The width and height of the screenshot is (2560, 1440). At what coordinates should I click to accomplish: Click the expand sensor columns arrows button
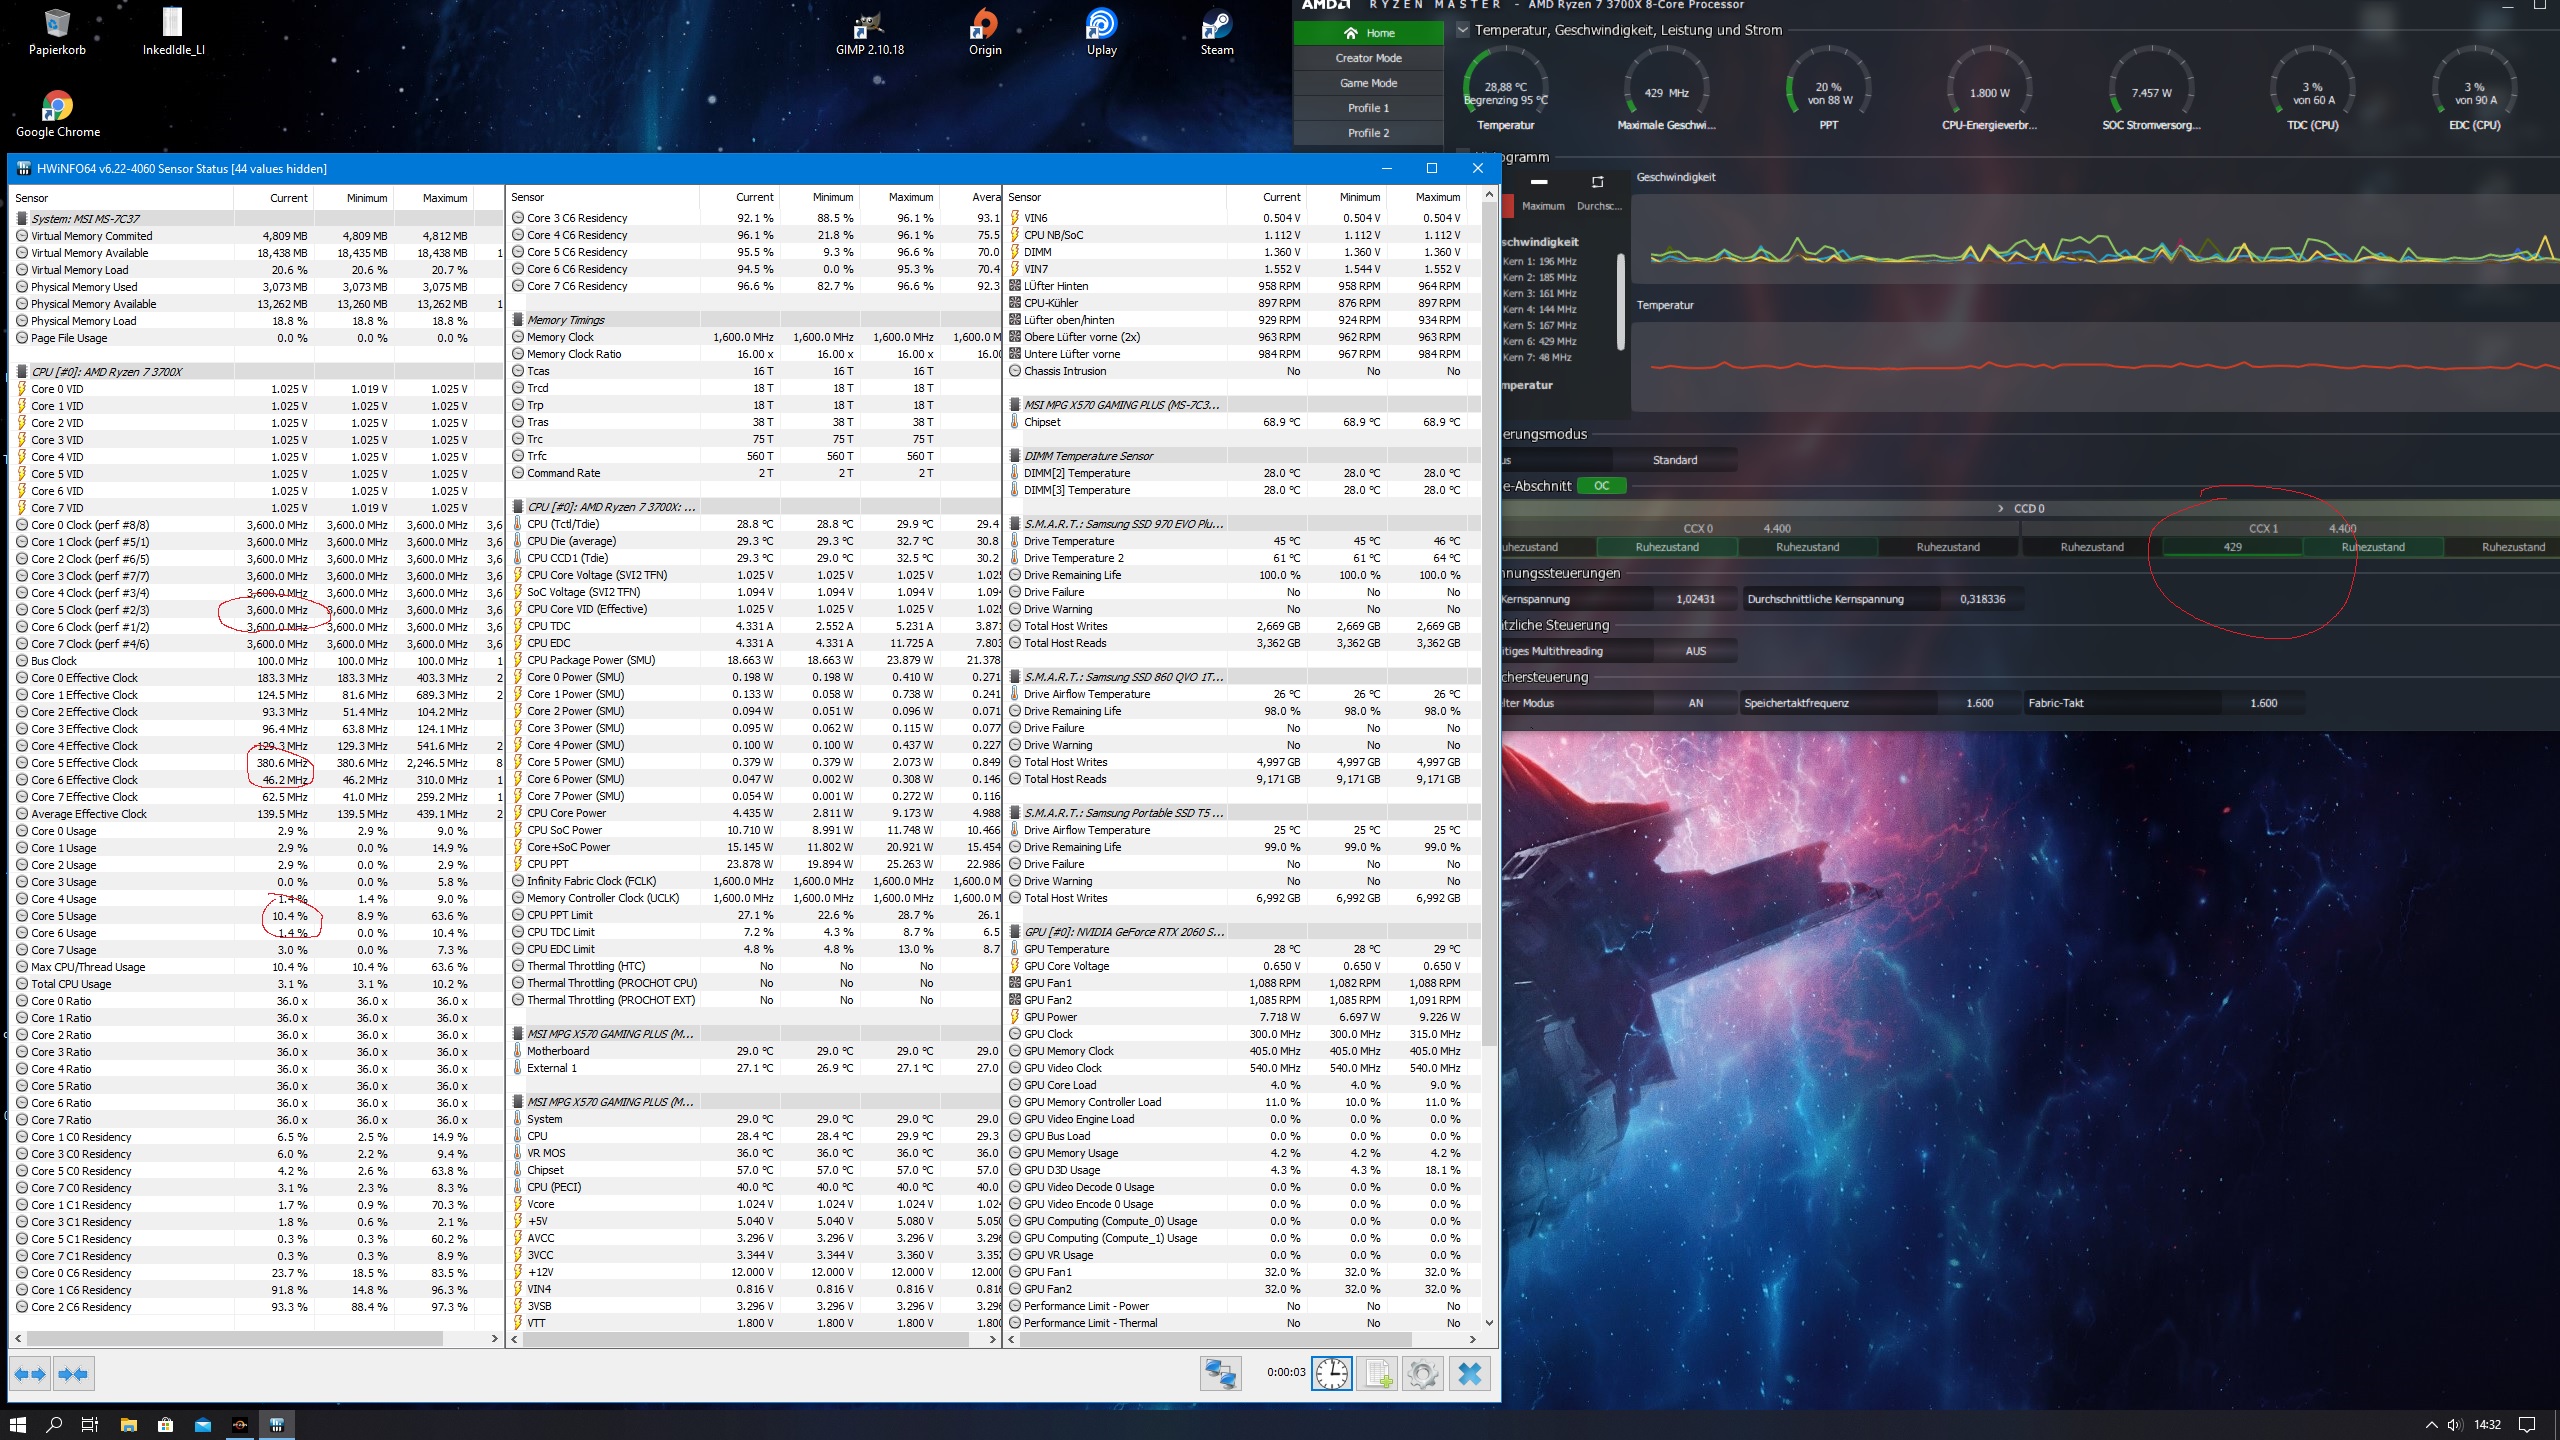click(30, 1374)
